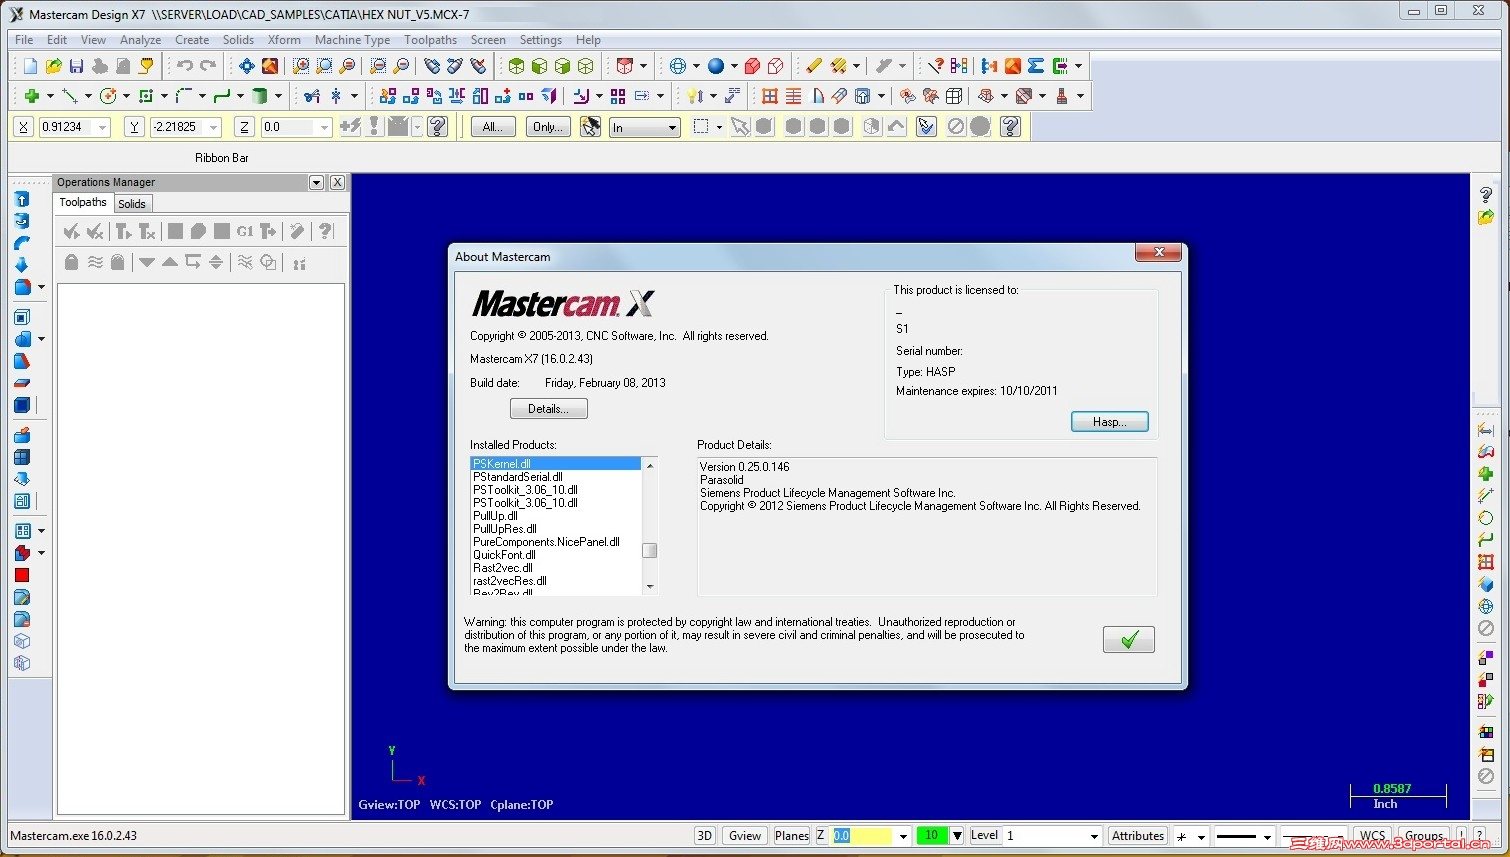Click the Undo icon

[187, 65]
